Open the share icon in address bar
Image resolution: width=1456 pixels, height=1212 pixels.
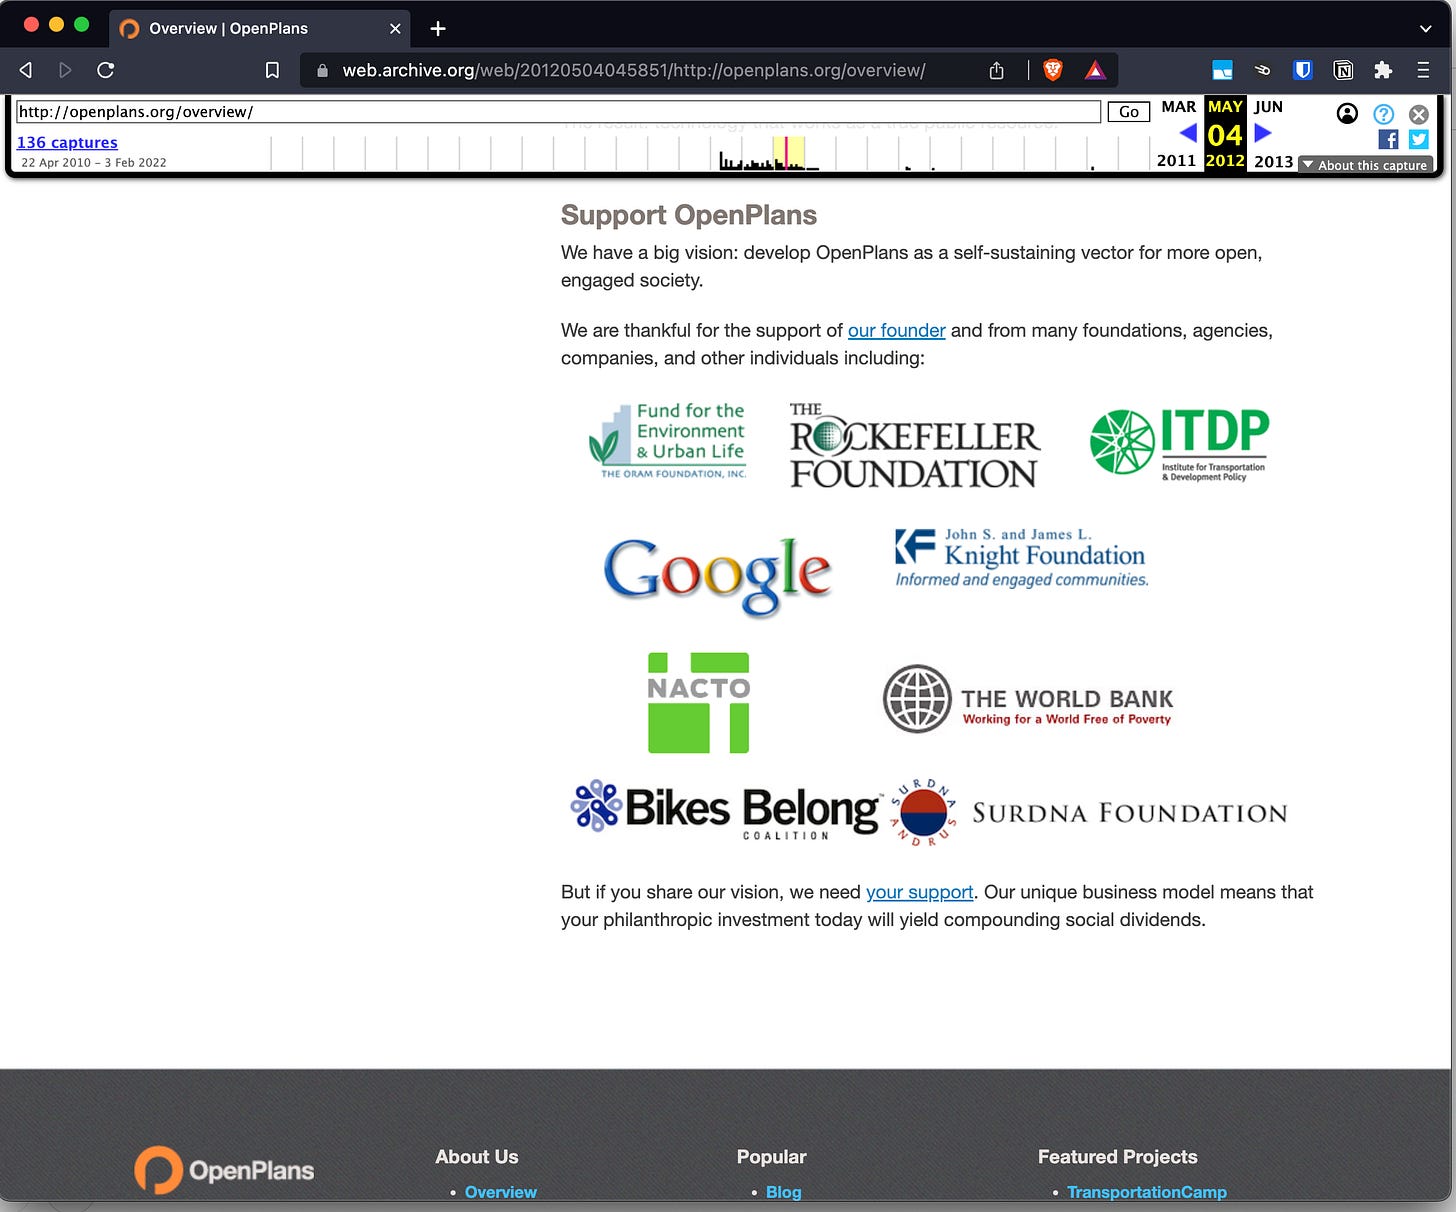pyautogui.click(x=996, y=70)
